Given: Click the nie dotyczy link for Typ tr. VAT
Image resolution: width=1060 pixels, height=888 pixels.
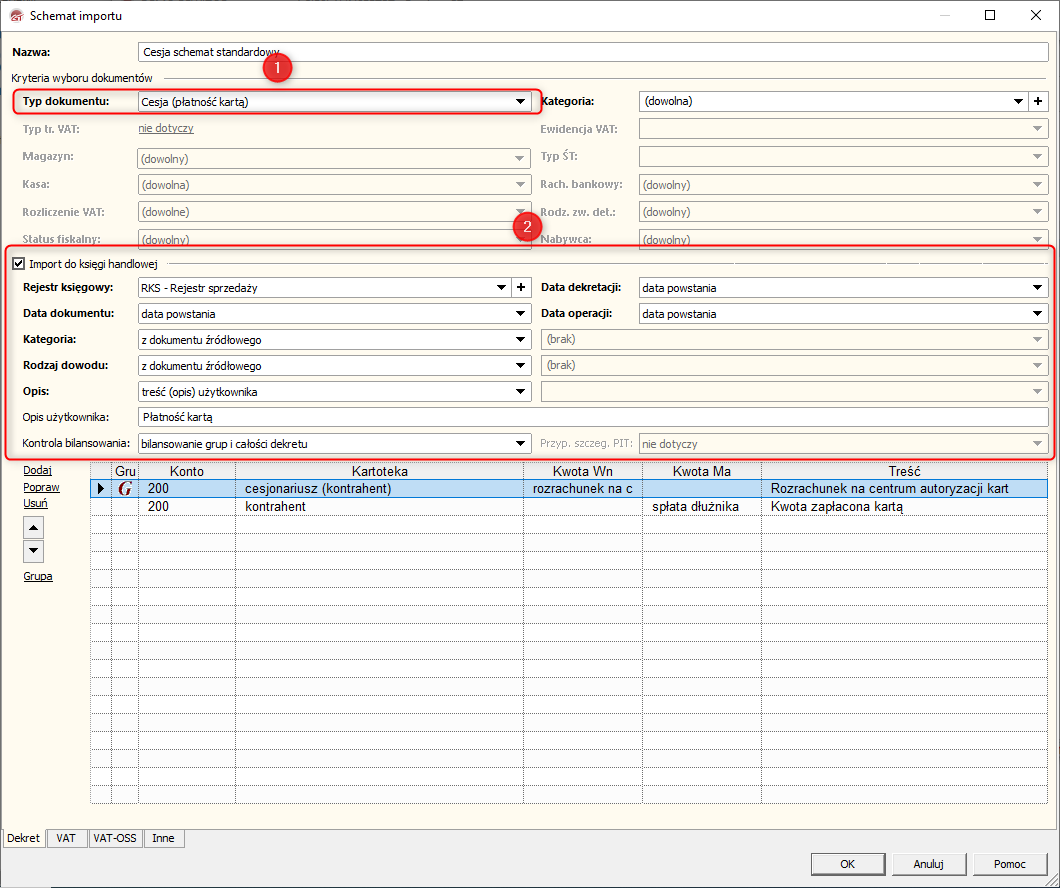Looking at the screenshot, I should (x=166, y=128).
